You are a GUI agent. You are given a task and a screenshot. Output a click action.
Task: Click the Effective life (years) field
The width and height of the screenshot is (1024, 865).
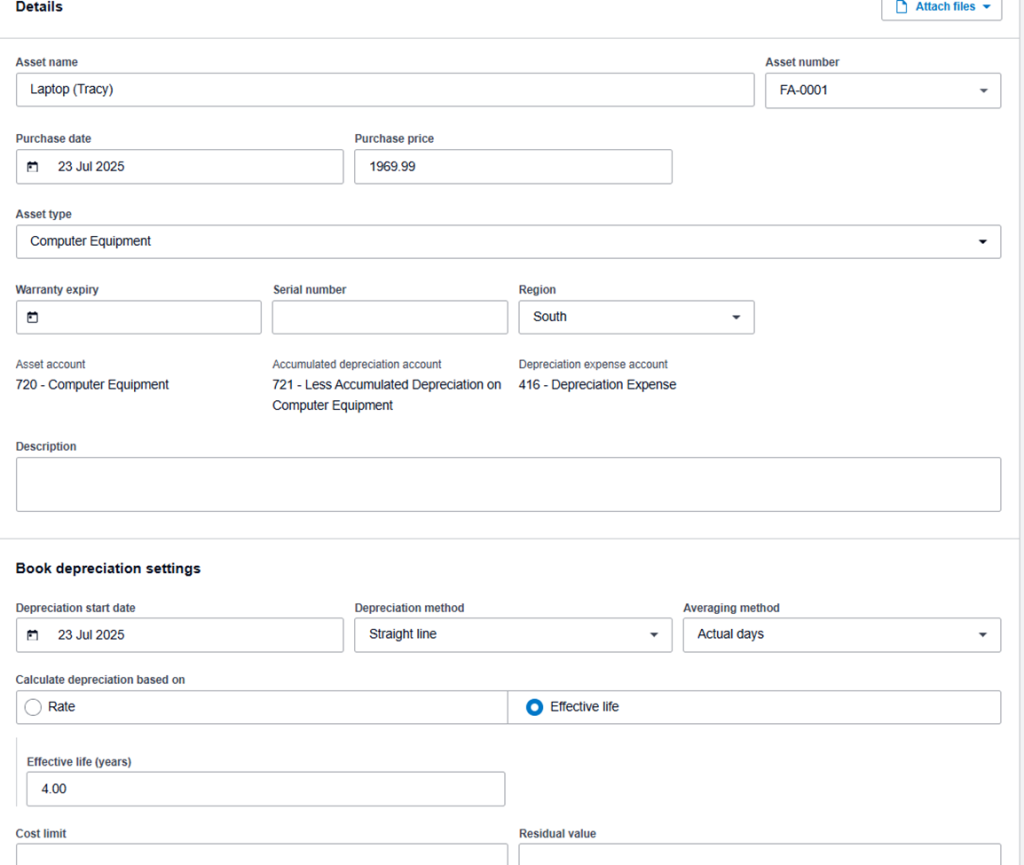tap(265, 789)
